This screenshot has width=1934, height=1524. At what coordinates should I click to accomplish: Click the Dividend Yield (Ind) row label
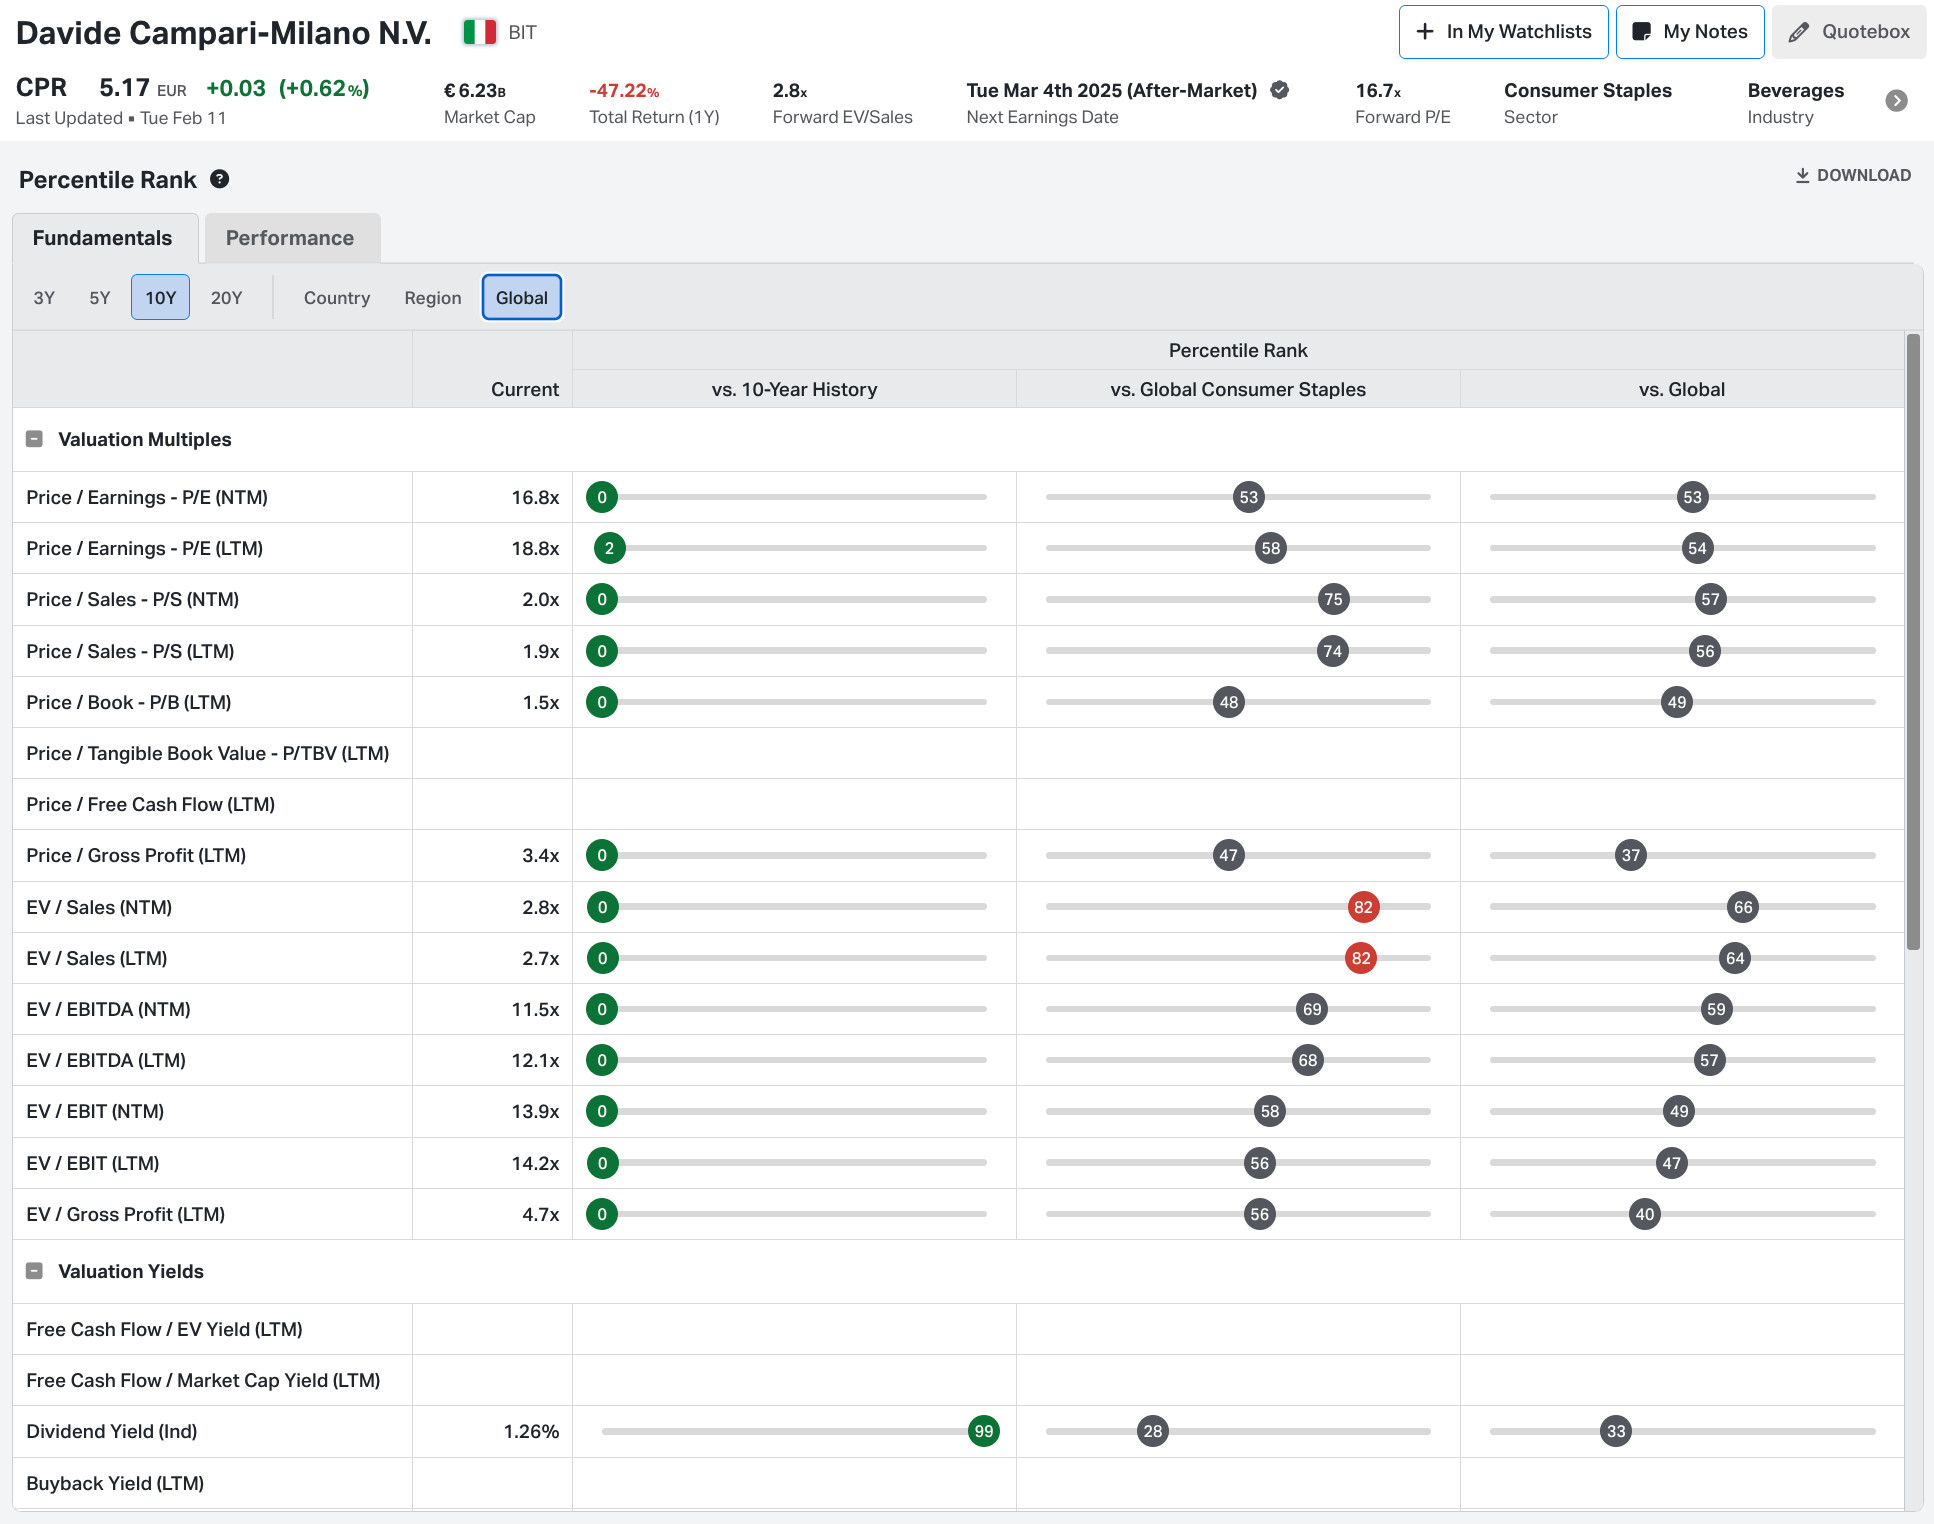[x=112, y=1431]
